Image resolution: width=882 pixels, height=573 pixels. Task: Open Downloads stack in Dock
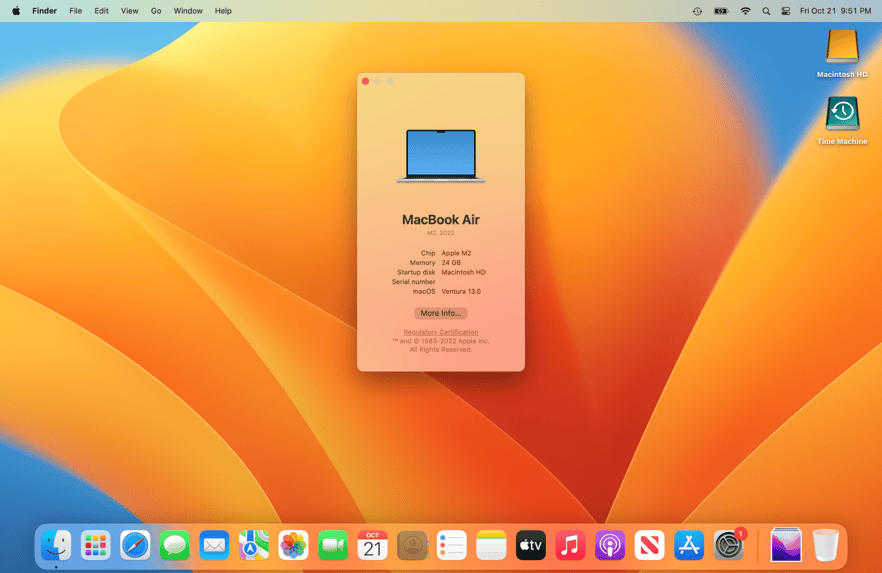[x=786, y=545]
